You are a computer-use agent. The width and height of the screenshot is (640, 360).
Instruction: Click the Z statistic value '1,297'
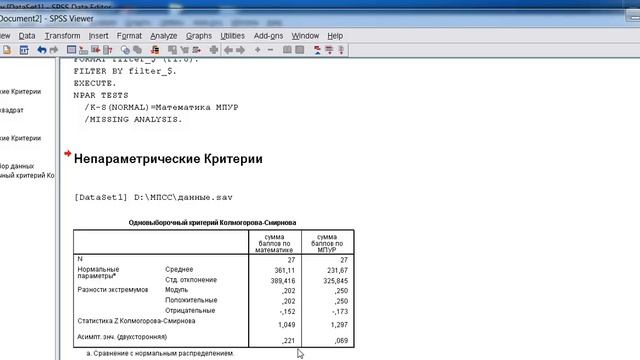[339, 324]
